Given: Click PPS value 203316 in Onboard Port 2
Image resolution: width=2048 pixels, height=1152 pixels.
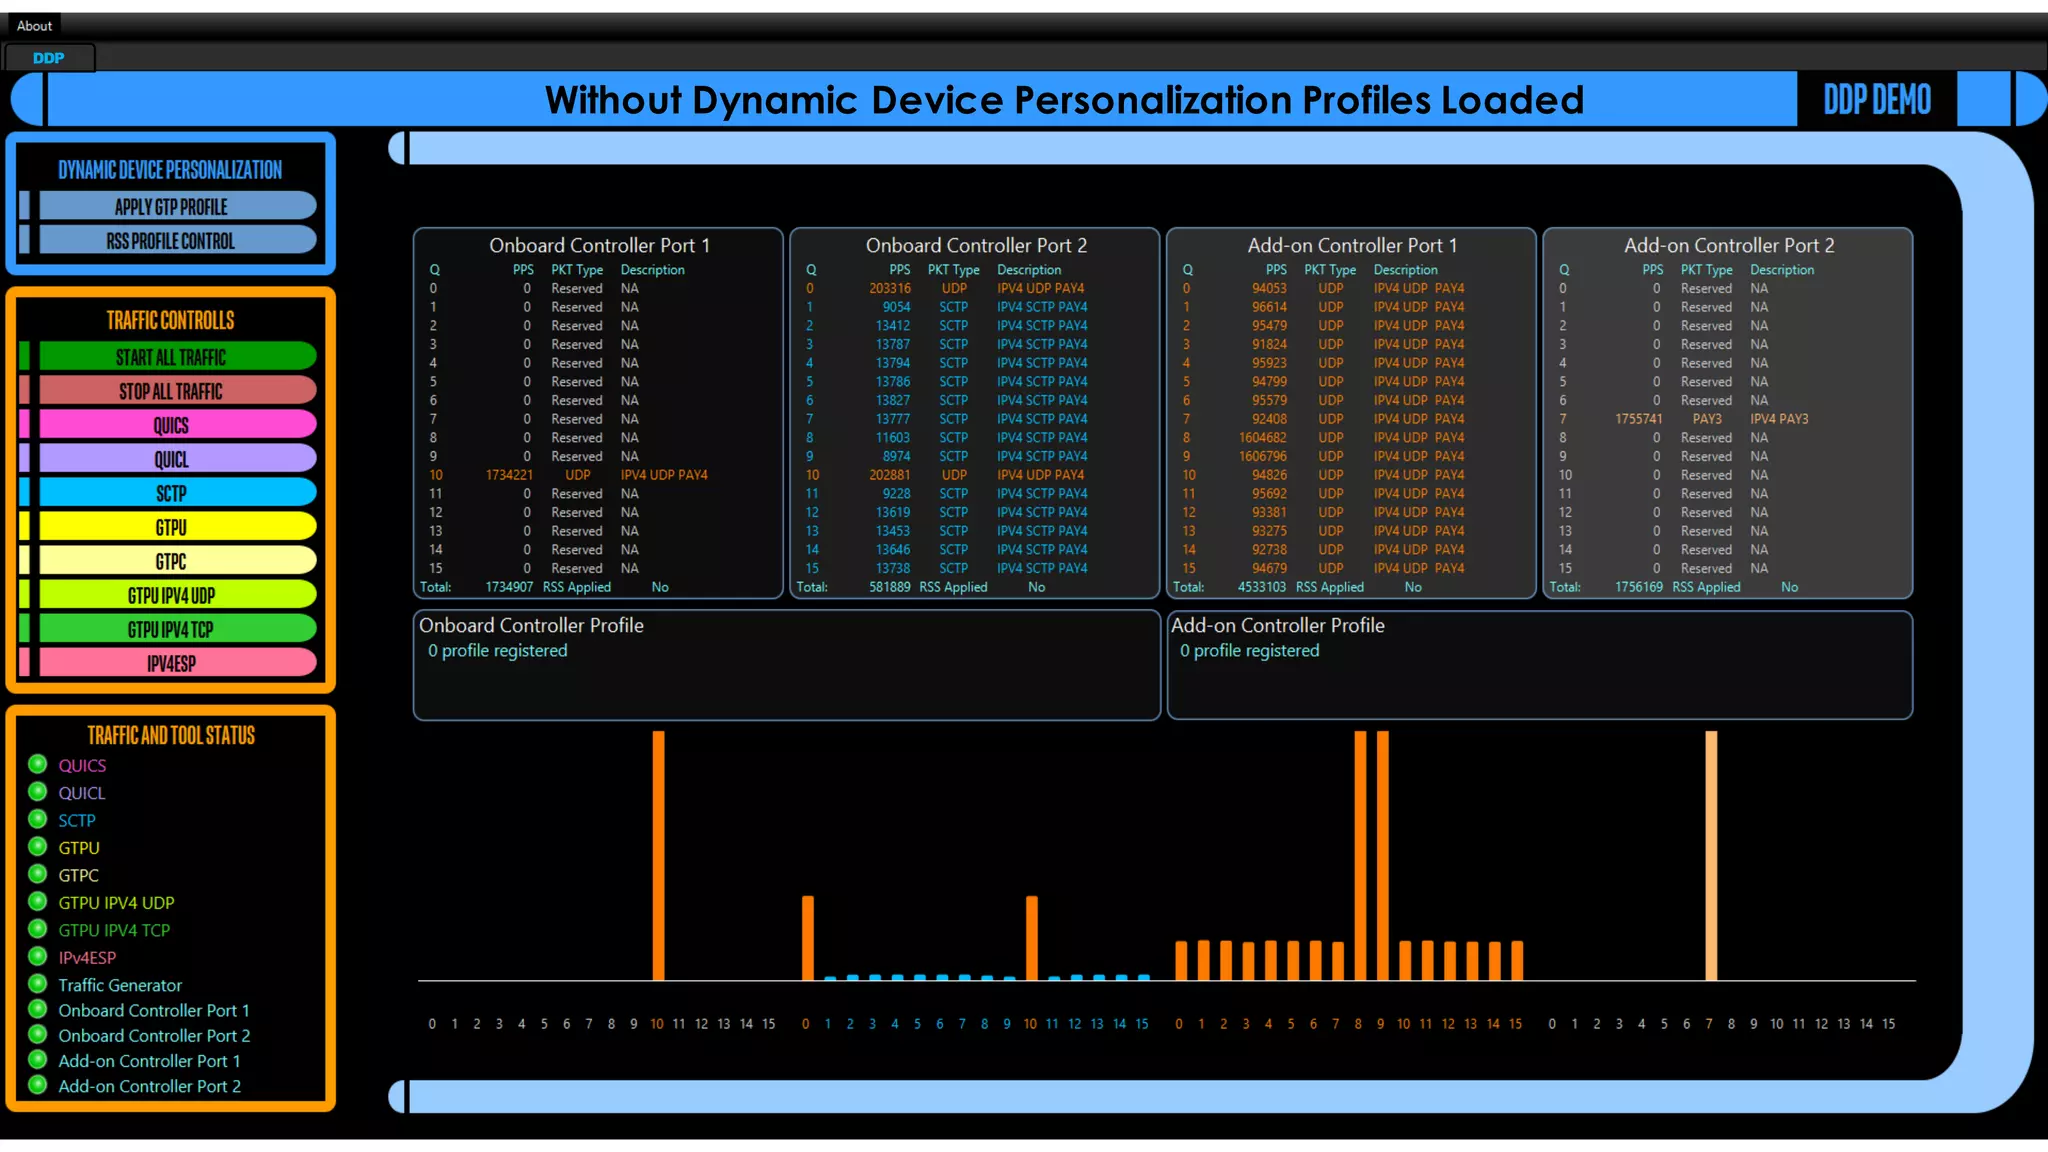Looking at the screenshot, I should (x=890, y=288).
